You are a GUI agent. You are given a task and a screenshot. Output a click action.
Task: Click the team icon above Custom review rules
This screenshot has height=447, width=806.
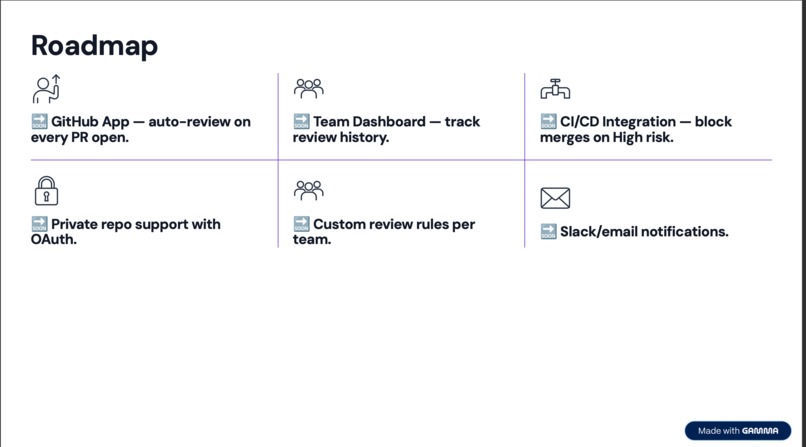(308, 191)
